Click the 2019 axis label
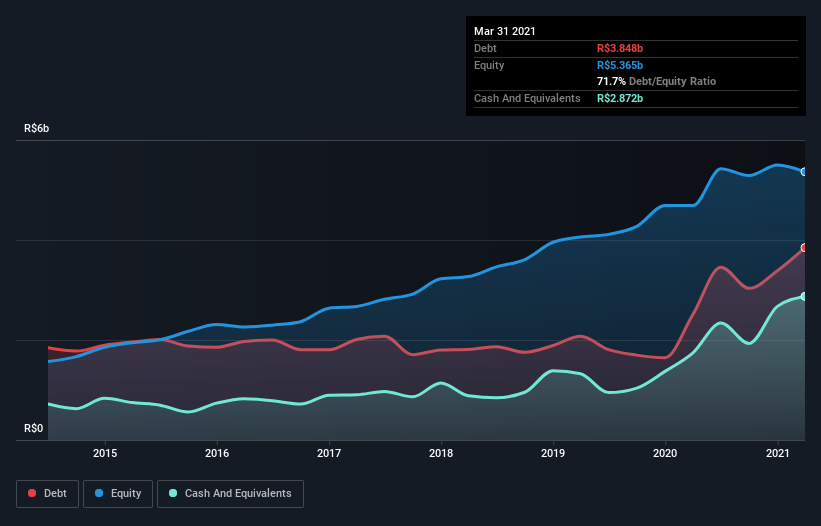This screenshot has width=821, height=526. point(553,453)
